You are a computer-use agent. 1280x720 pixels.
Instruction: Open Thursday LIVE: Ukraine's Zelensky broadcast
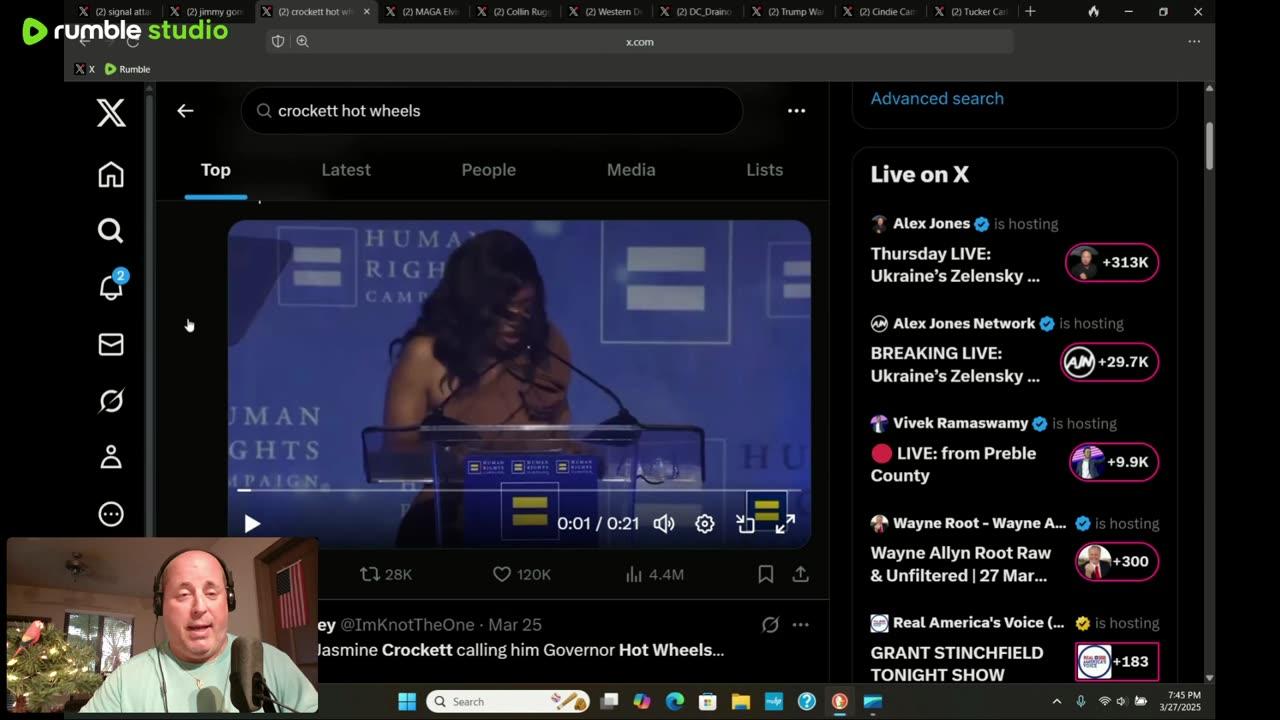point(955,264)
